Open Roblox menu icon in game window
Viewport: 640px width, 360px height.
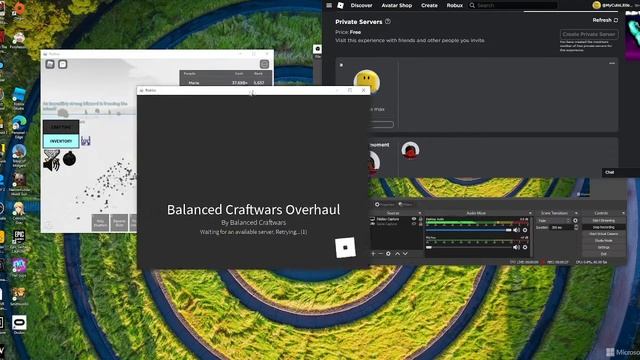coord(50,64)
